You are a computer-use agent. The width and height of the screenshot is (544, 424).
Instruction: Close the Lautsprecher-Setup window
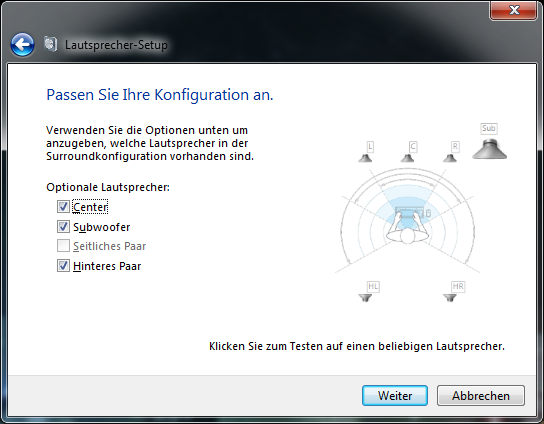pyautogui.click(x=513, y=10)
